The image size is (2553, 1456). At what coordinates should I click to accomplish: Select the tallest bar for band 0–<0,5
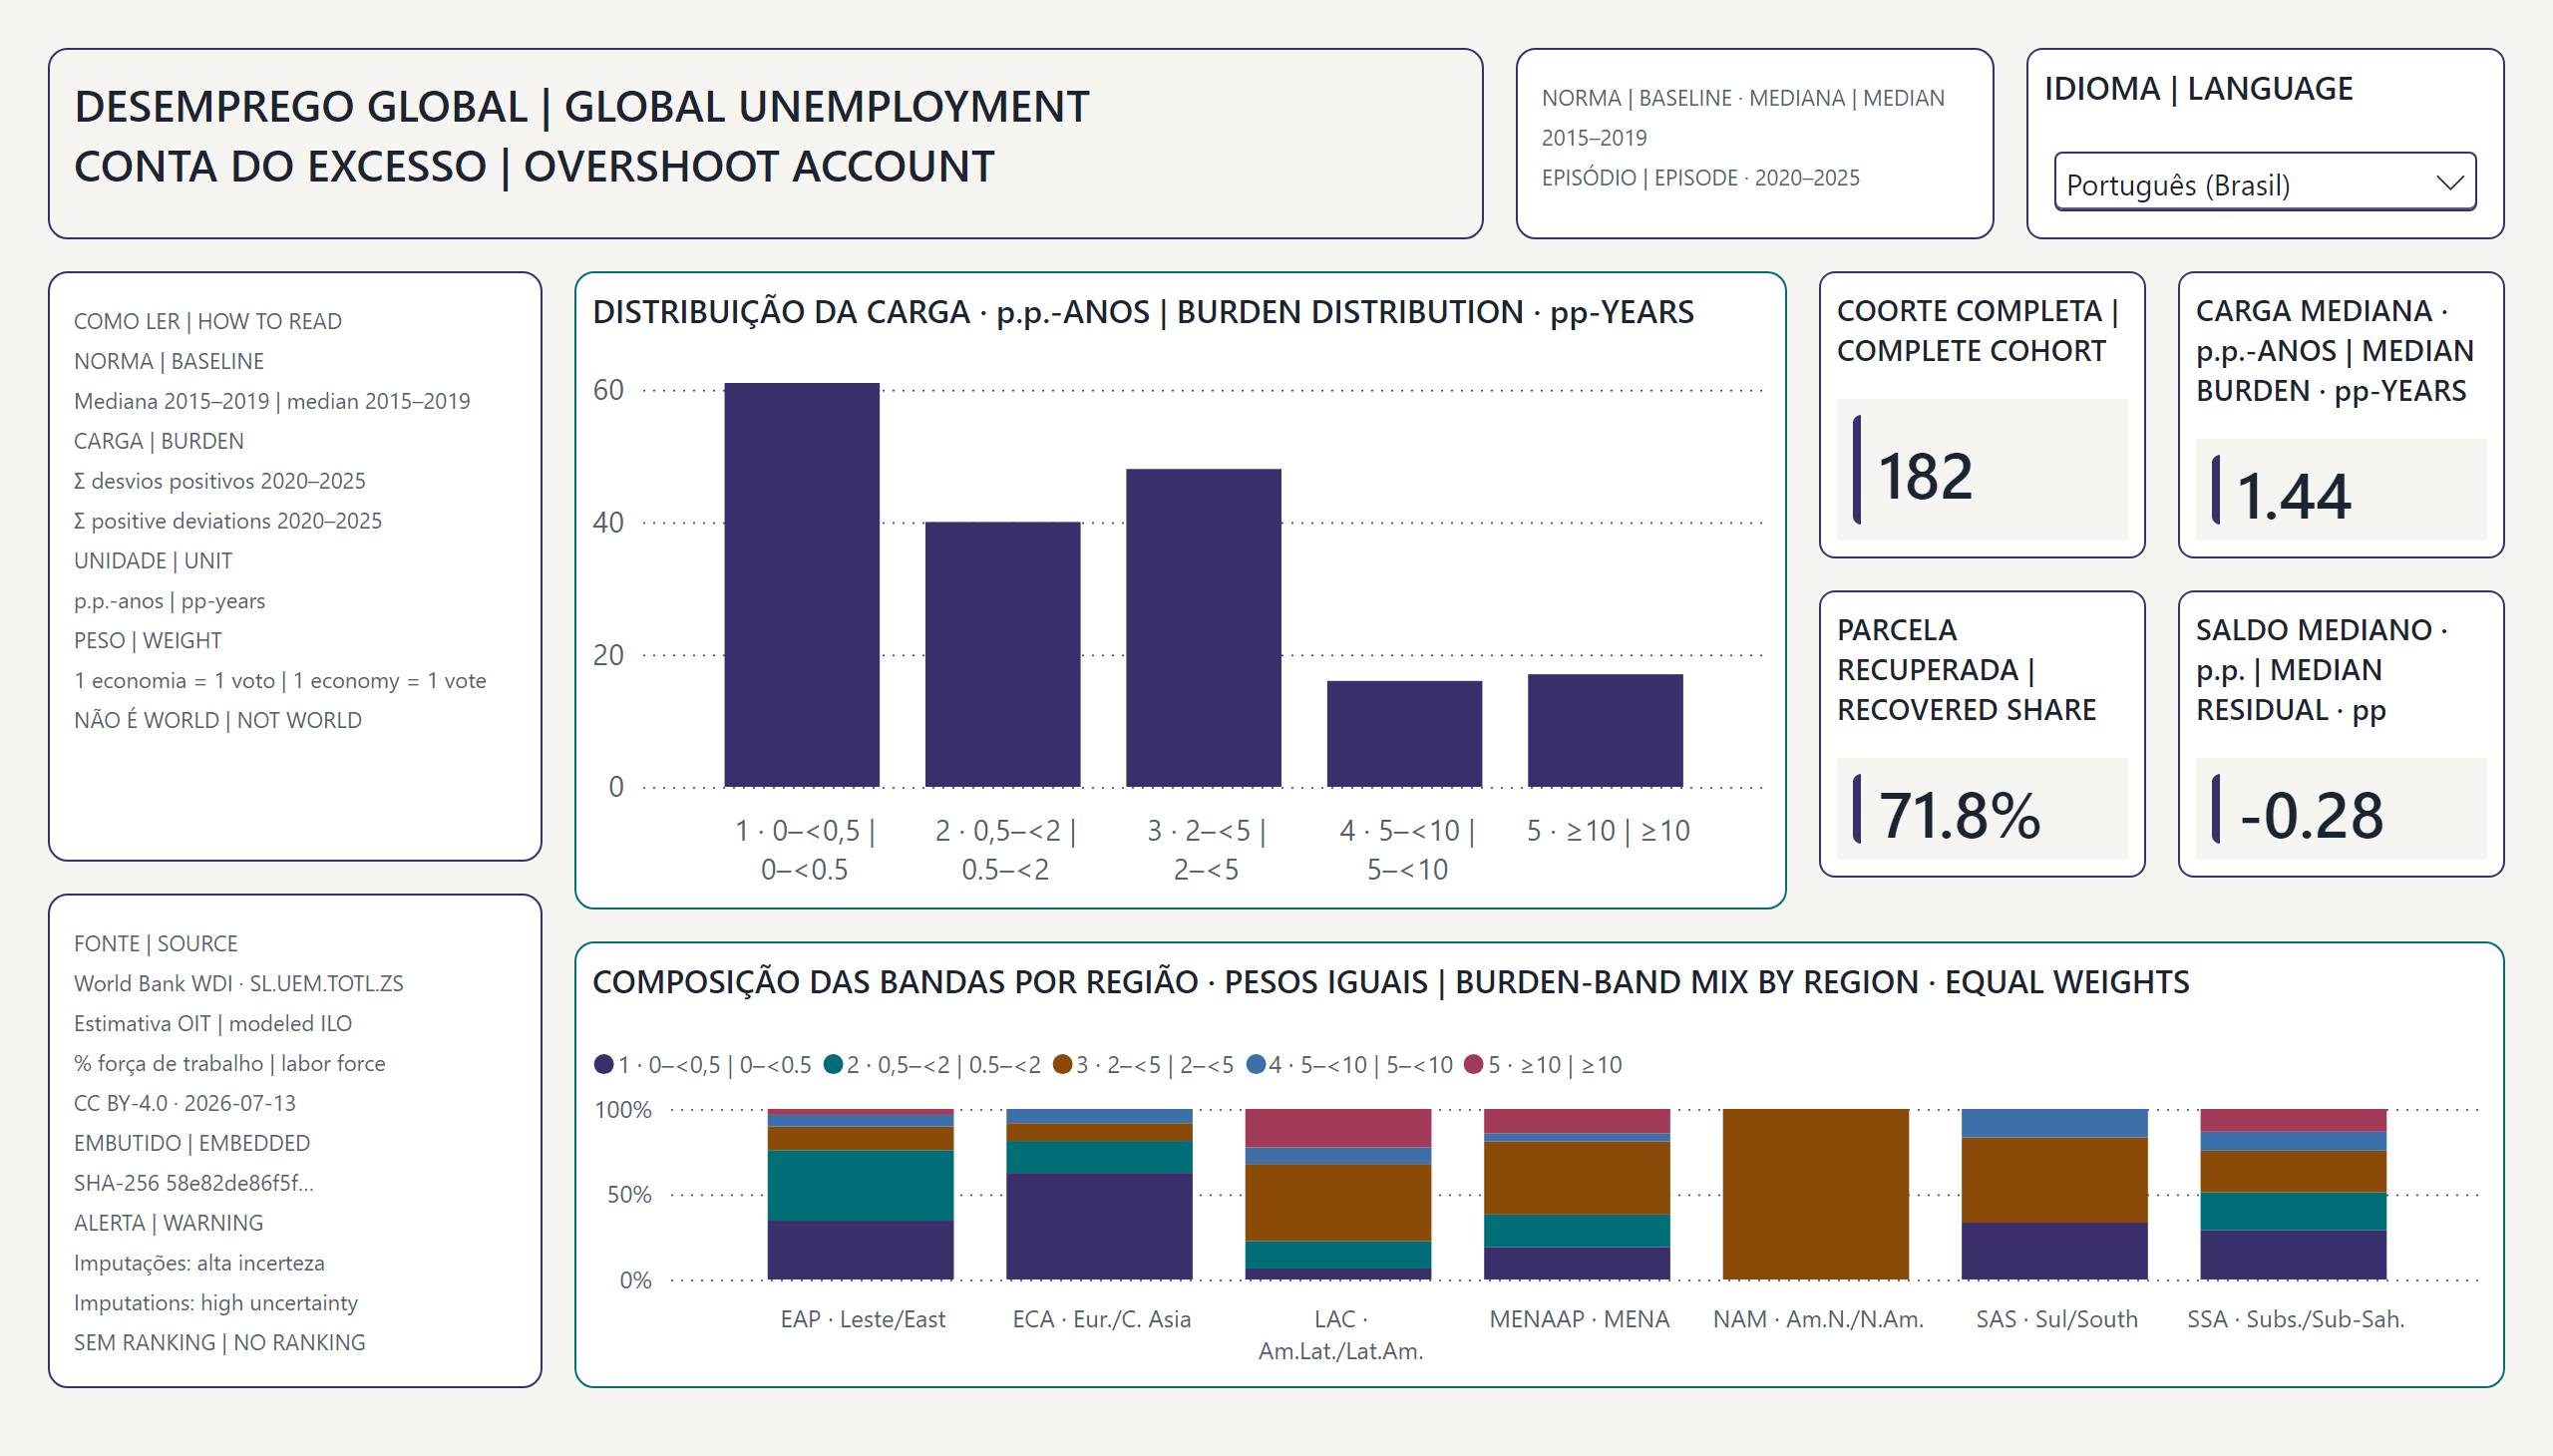coord(802,585)
